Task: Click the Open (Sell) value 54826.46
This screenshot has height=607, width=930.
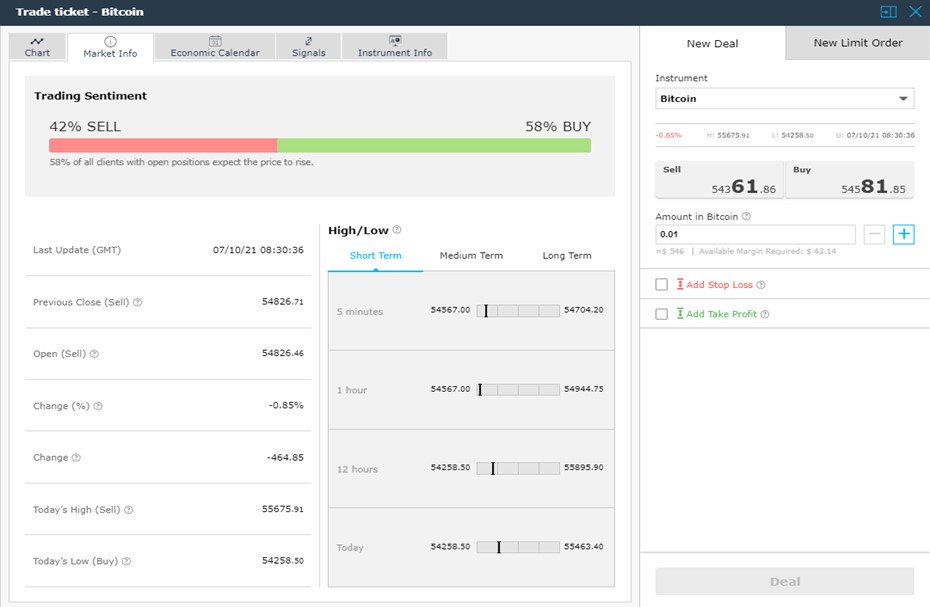Action: (x=282, y=353)
